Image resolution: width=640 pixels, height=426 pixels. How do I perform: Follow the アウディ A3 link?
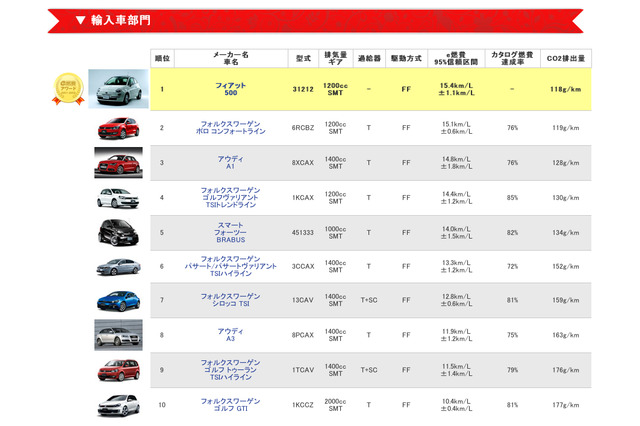231,335
